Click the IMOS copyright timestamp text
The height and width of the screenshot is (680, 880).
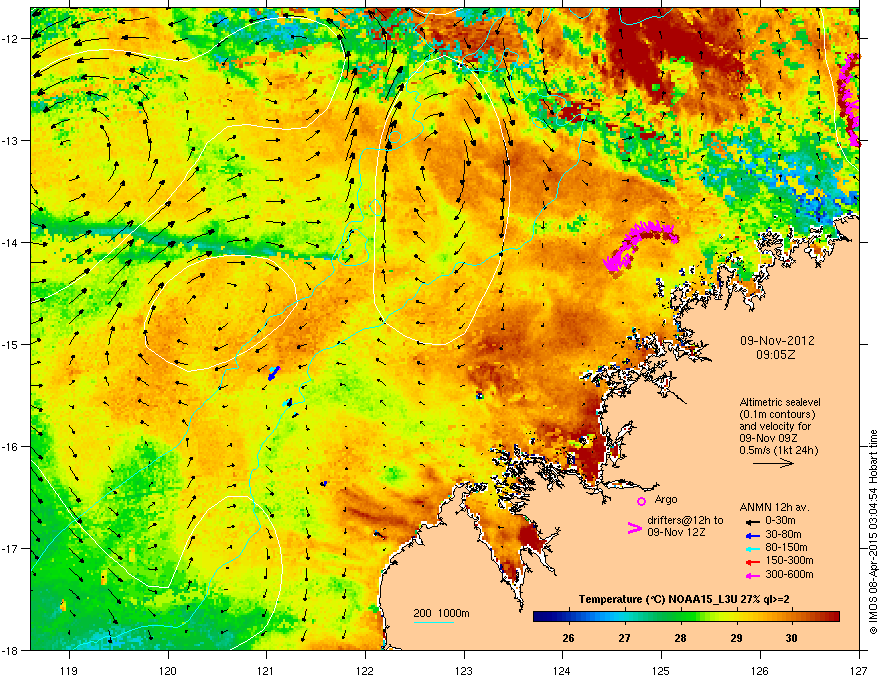tap(873, 532)
